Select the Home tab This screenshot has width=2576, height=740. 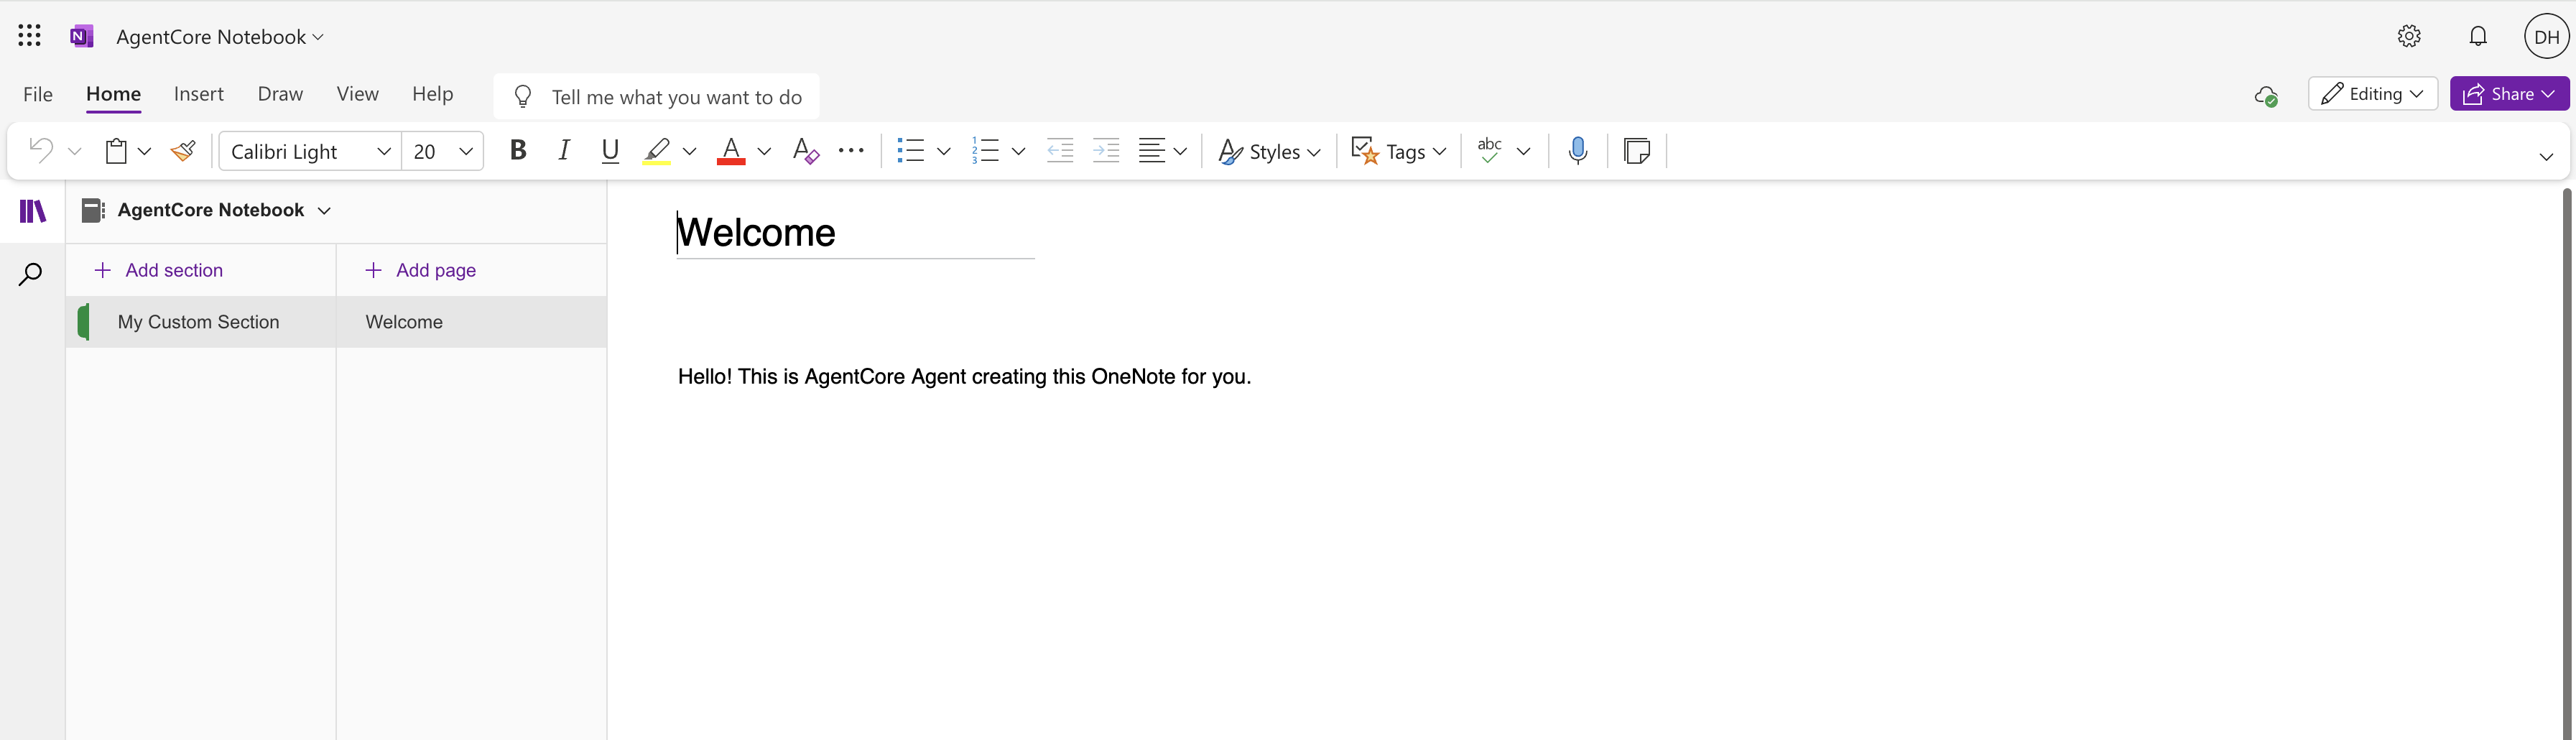point(113,94)
